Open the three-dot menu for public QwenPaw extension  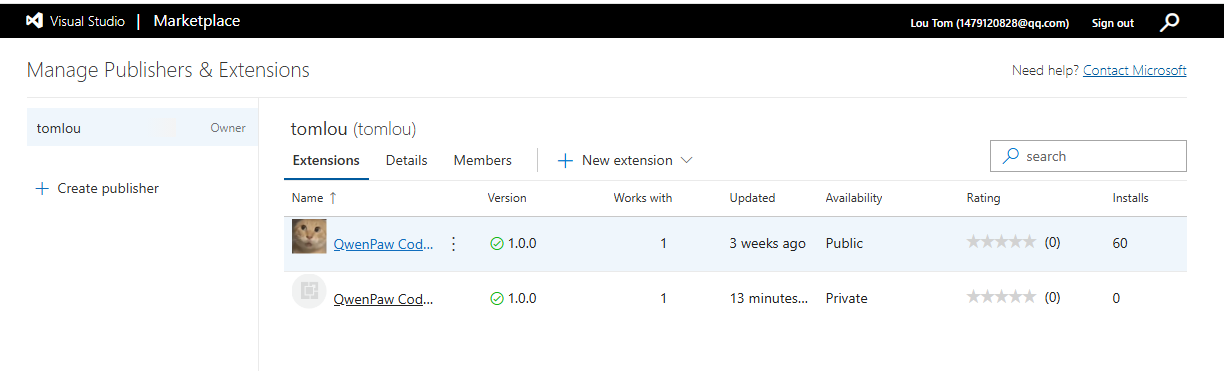coord(453,243)
